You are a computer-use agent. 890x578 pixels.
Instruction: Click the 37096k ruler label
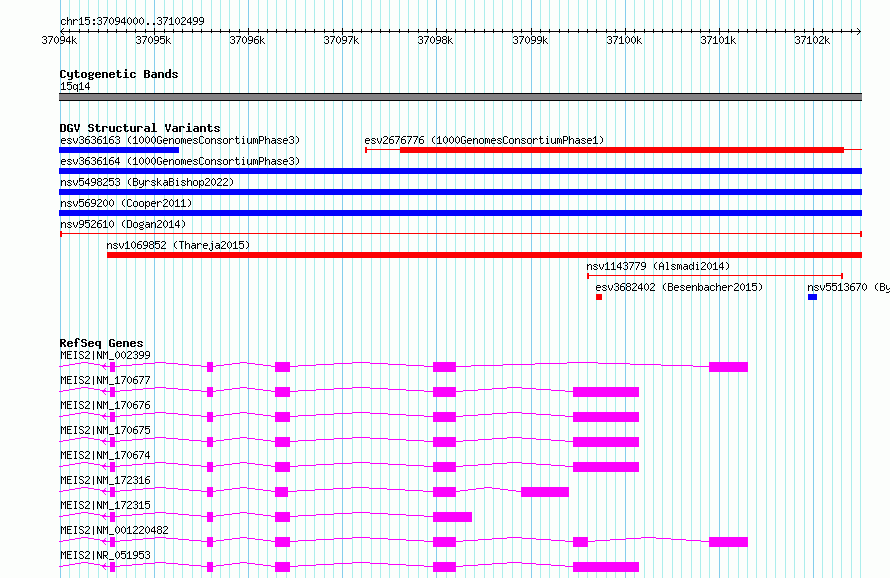point(247,40)
